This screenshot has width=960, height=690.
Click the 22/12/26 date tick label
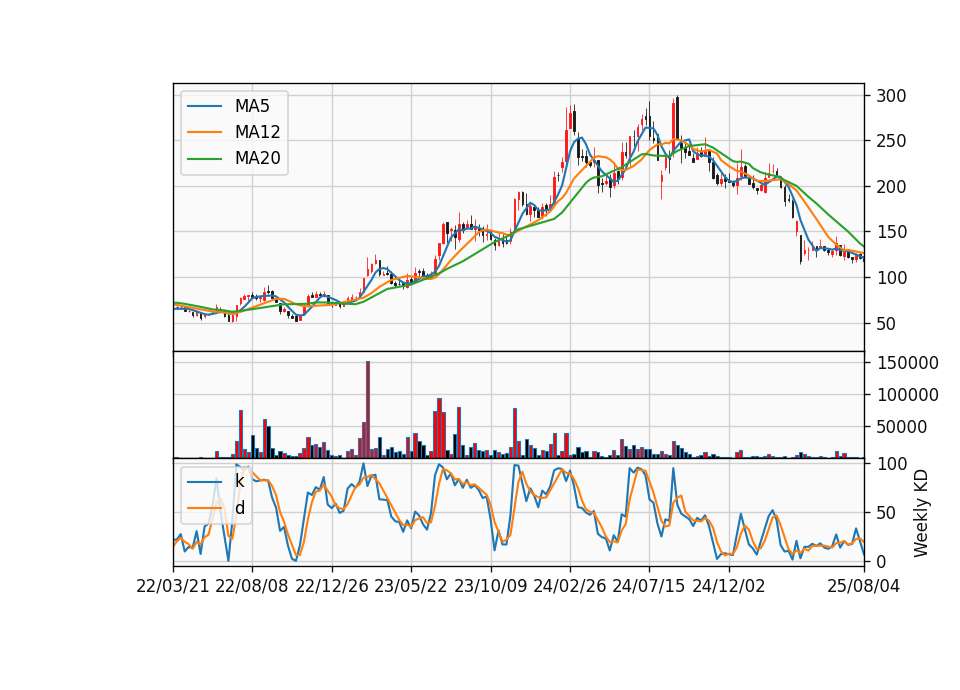click(x=332, y=586)
